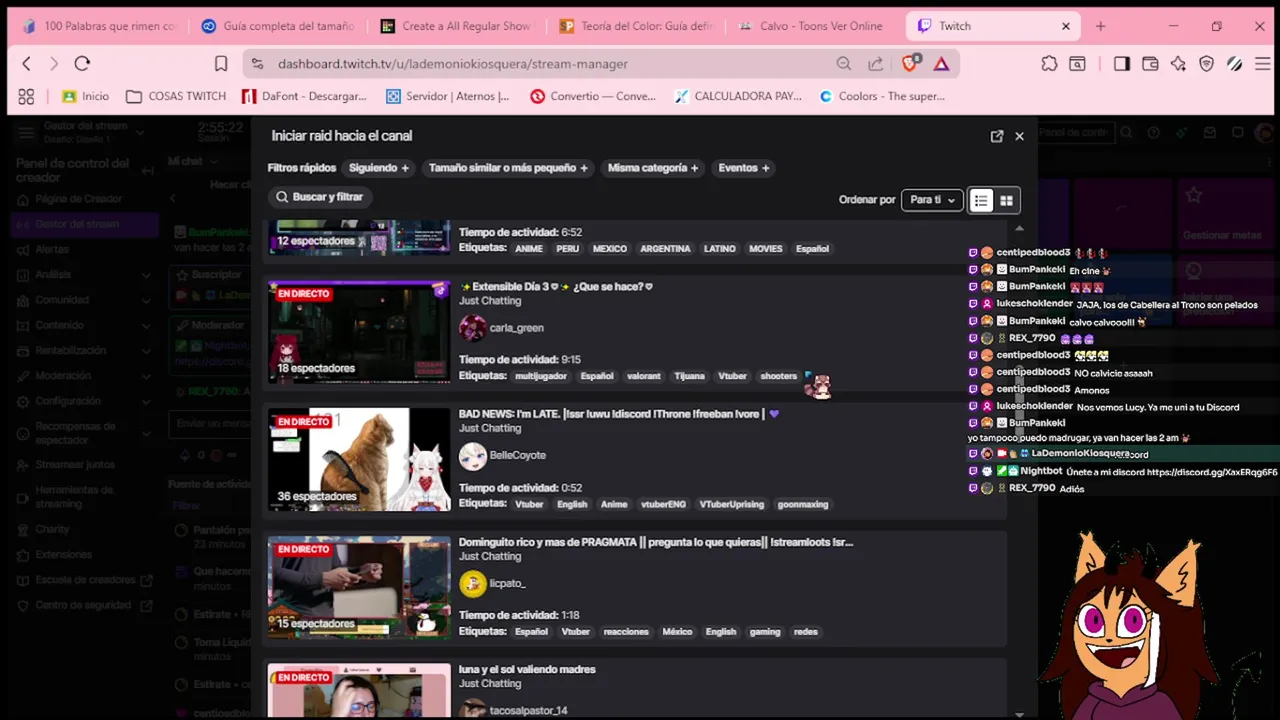Open 'Extensible Día 3' stream title

point(556,287)
